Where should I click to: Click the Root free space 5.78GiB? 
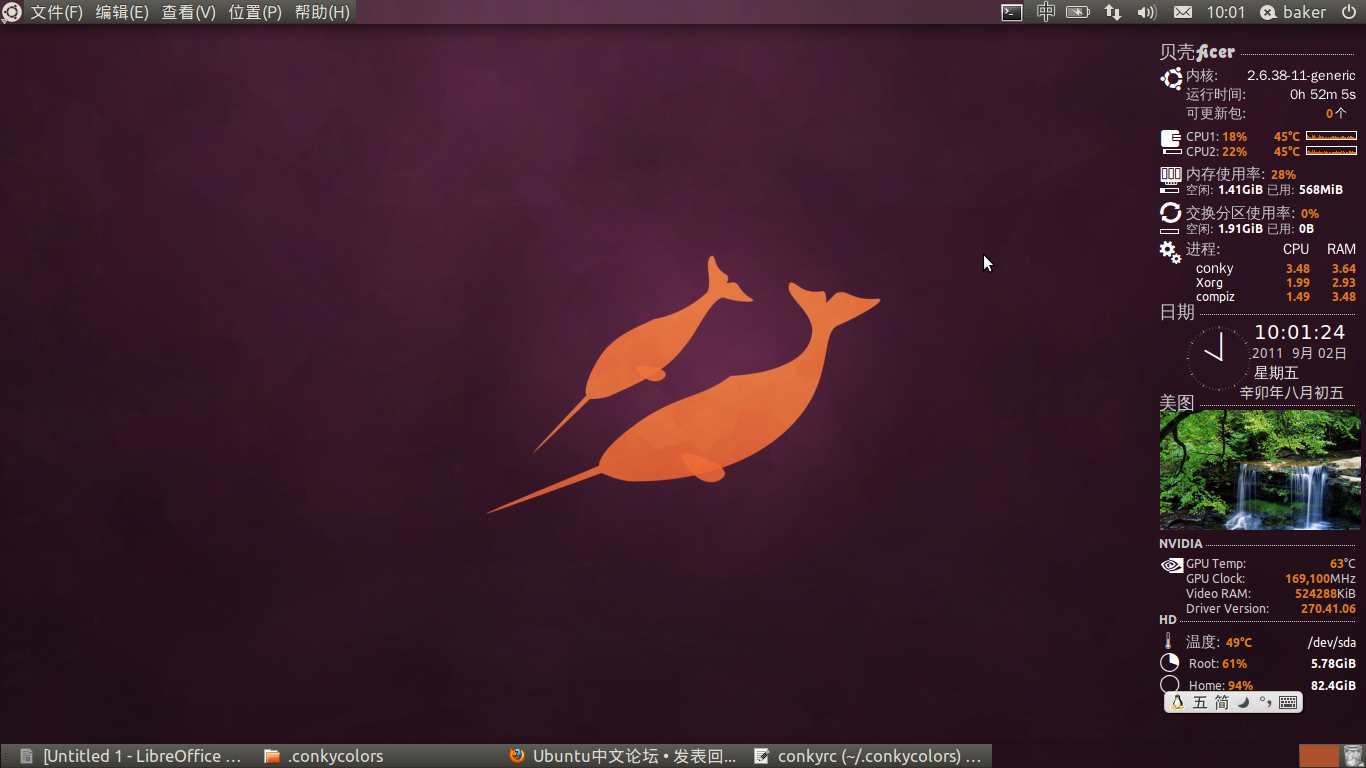coord(1334,663)
